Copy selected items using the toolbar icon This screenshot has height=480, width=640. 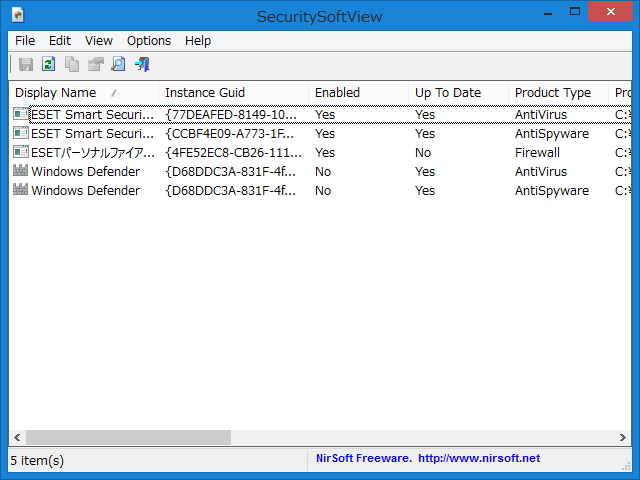point(72,64)
